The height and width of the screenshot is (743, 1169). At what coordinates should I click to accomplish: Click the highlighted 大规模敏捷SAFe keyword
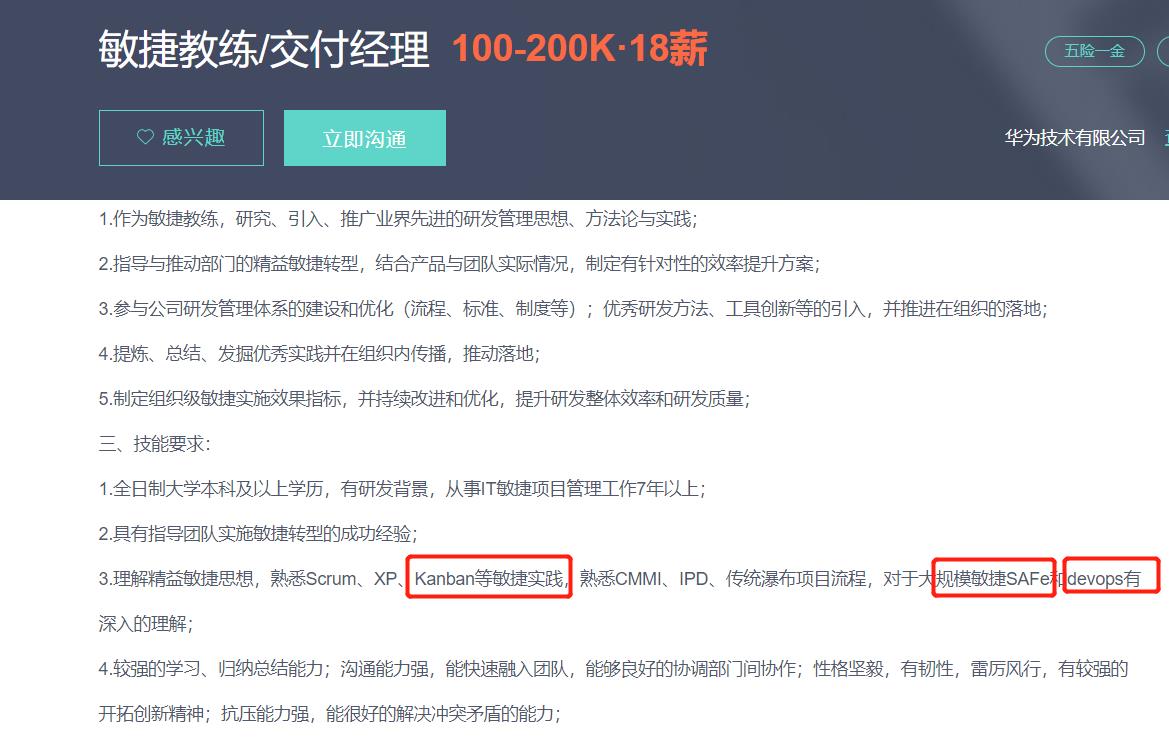click(994, 576)
